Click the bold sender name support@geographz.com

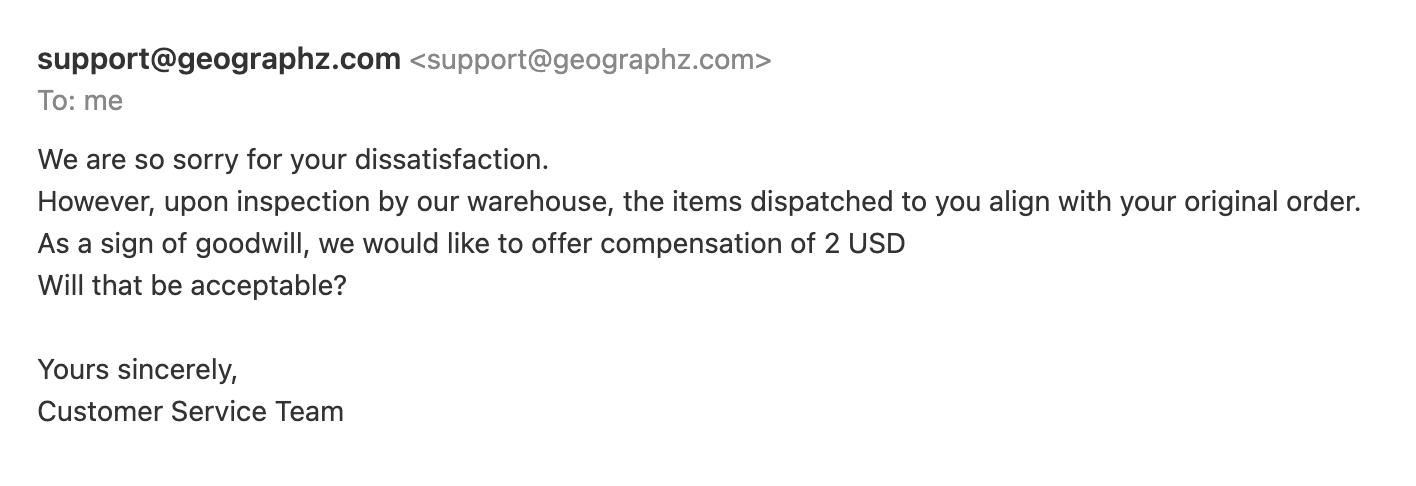(219, 60)
